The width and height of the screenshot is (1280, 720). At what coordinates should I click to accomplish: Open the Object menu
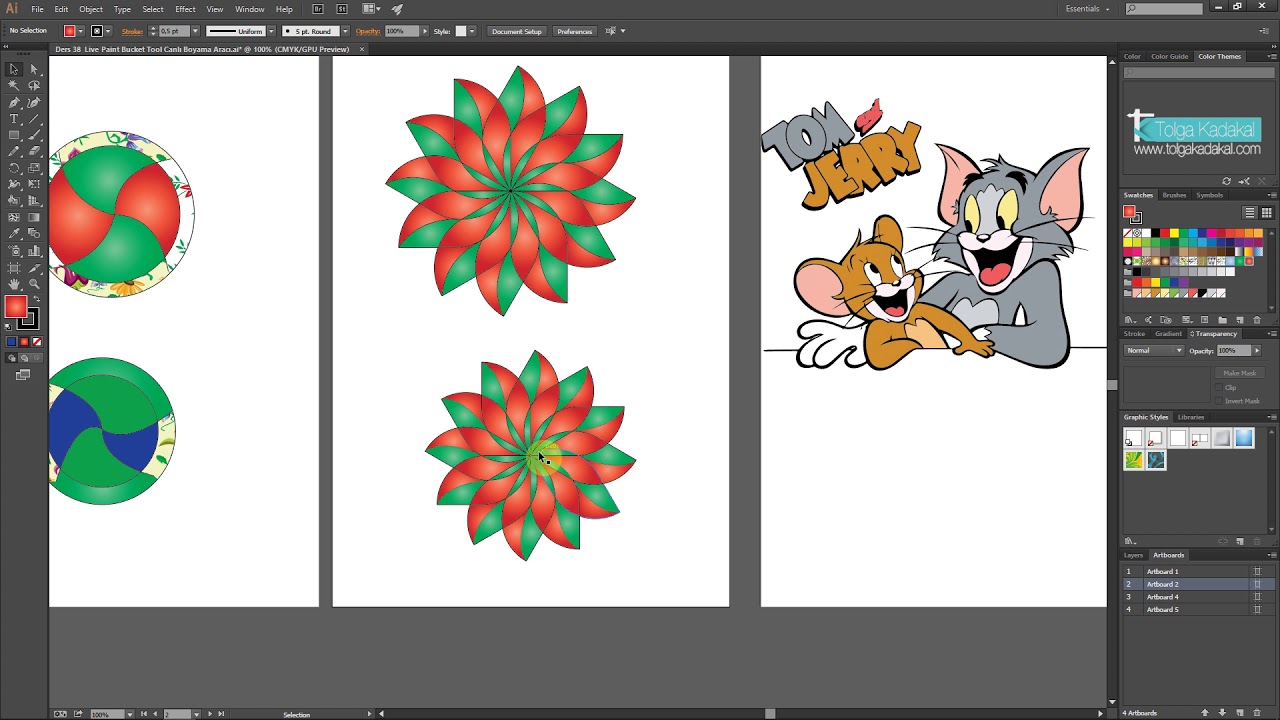click(91, 9)
